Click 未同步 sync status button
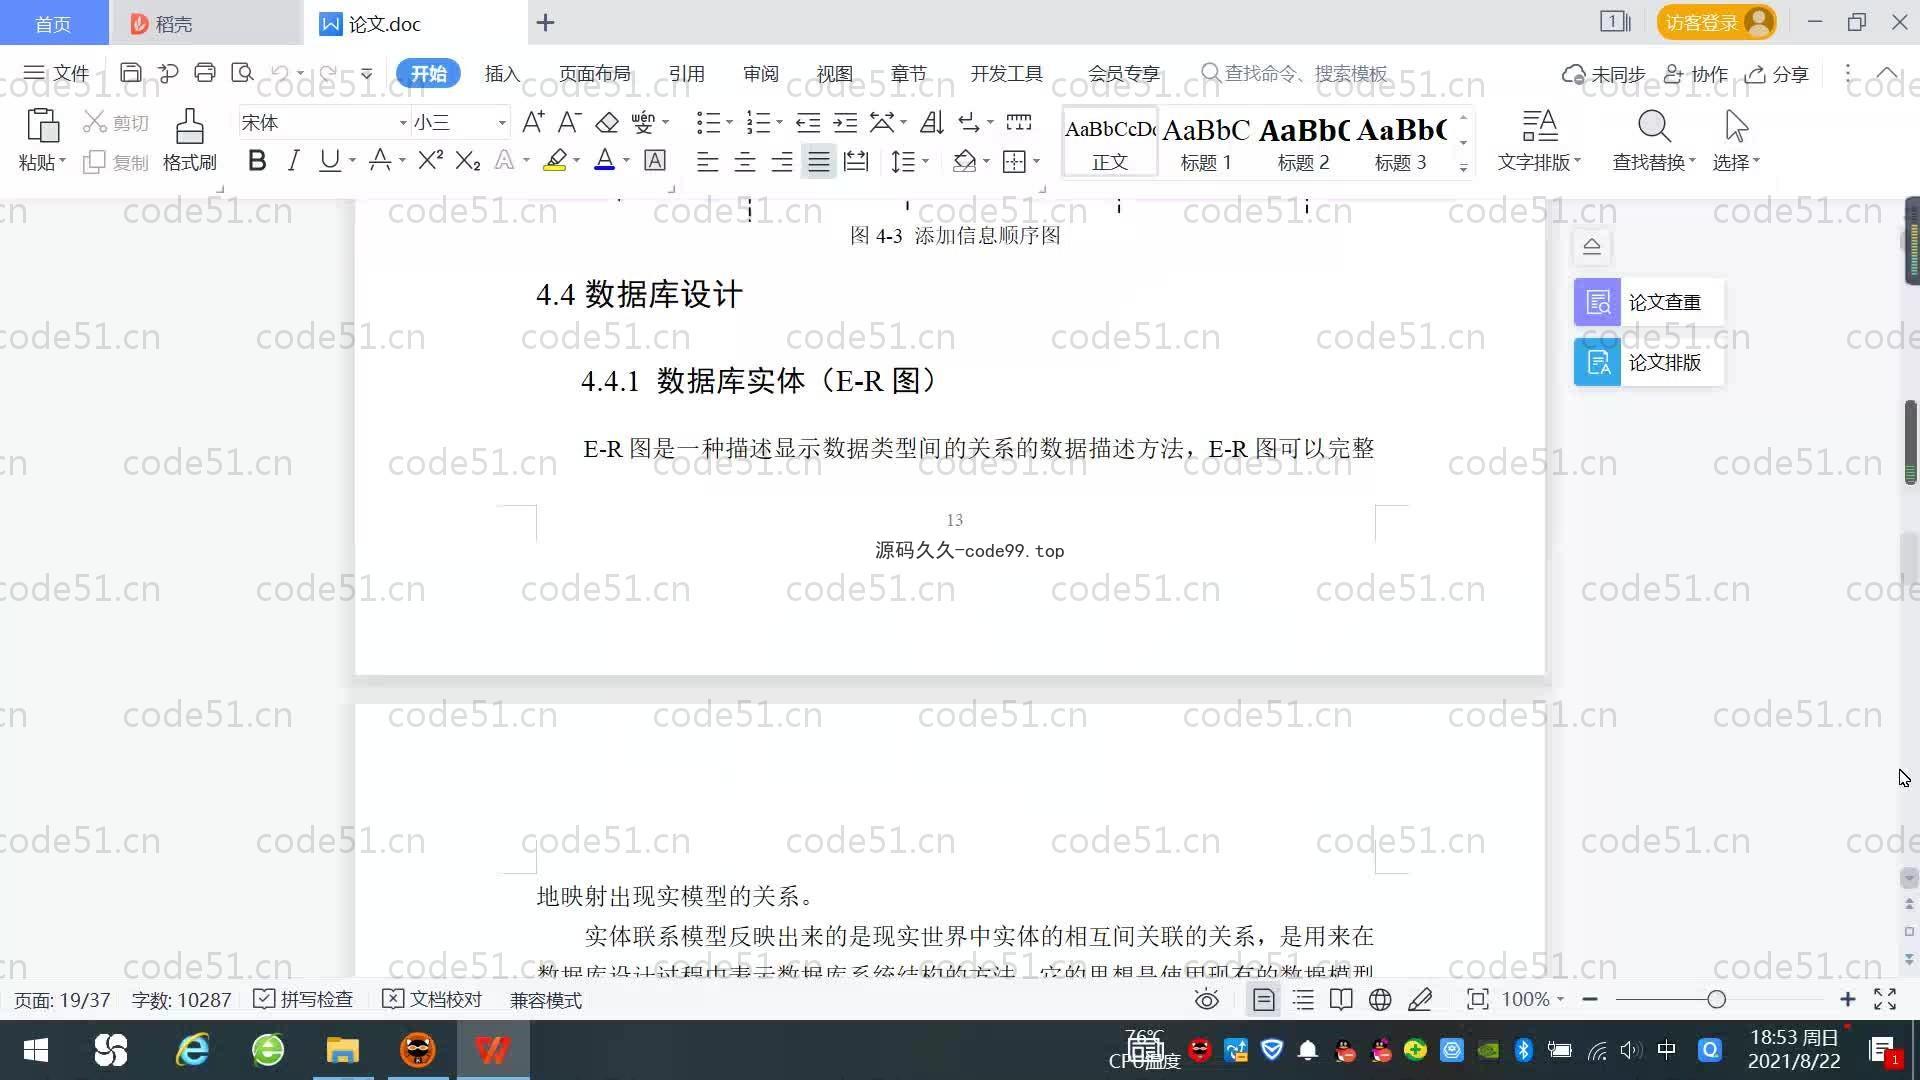This screenshot has width=1920, height=1080. (x=1604, y=74)
